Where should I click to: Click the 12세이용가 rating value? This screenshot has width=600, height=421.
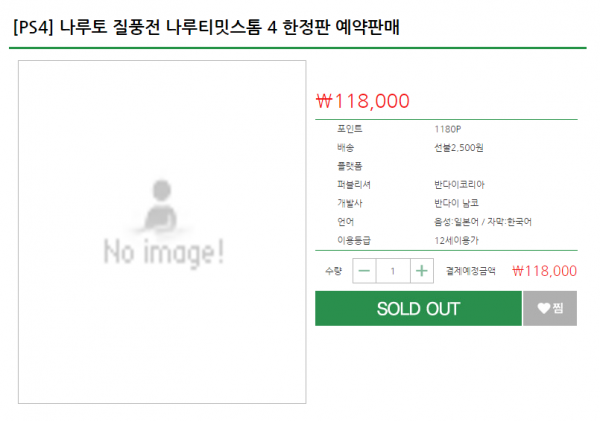(456, 240)
